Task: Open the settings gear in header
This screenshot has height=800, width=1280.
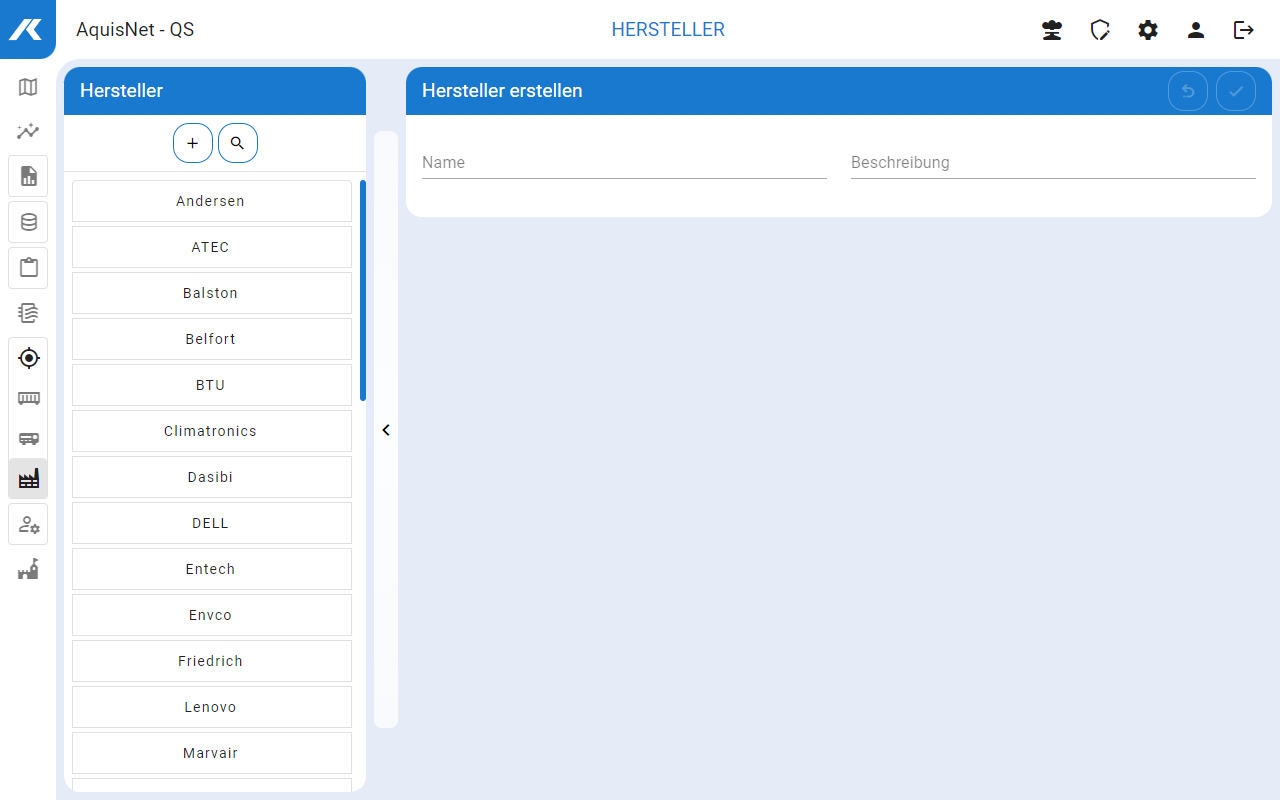Action: (x=1148, y=30)
